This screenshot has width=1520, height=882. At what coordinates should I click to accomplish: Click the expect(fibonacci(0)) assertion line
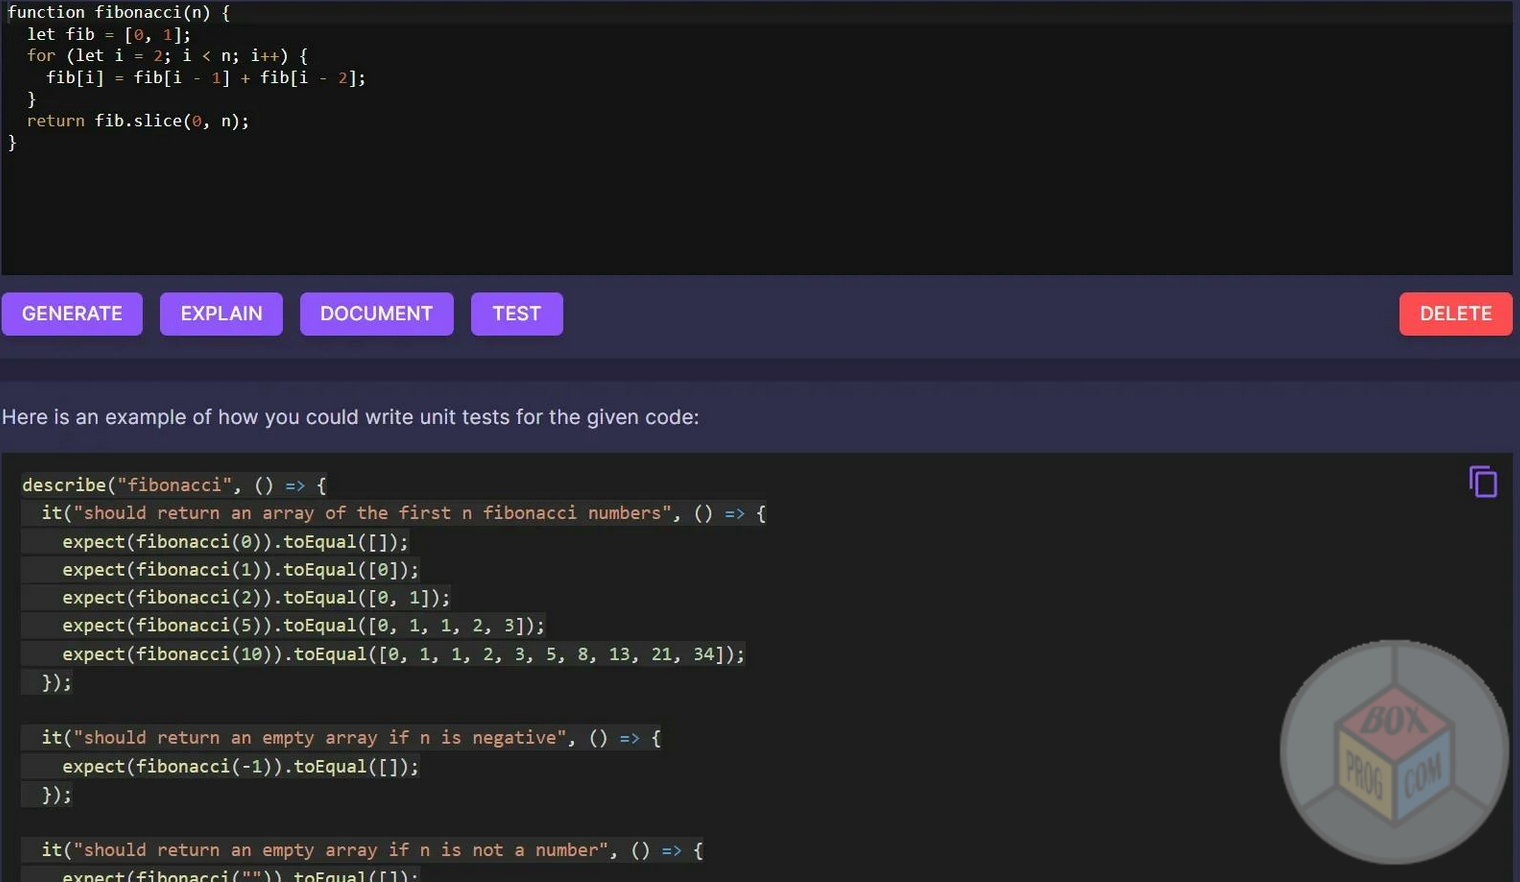(235, 542)
